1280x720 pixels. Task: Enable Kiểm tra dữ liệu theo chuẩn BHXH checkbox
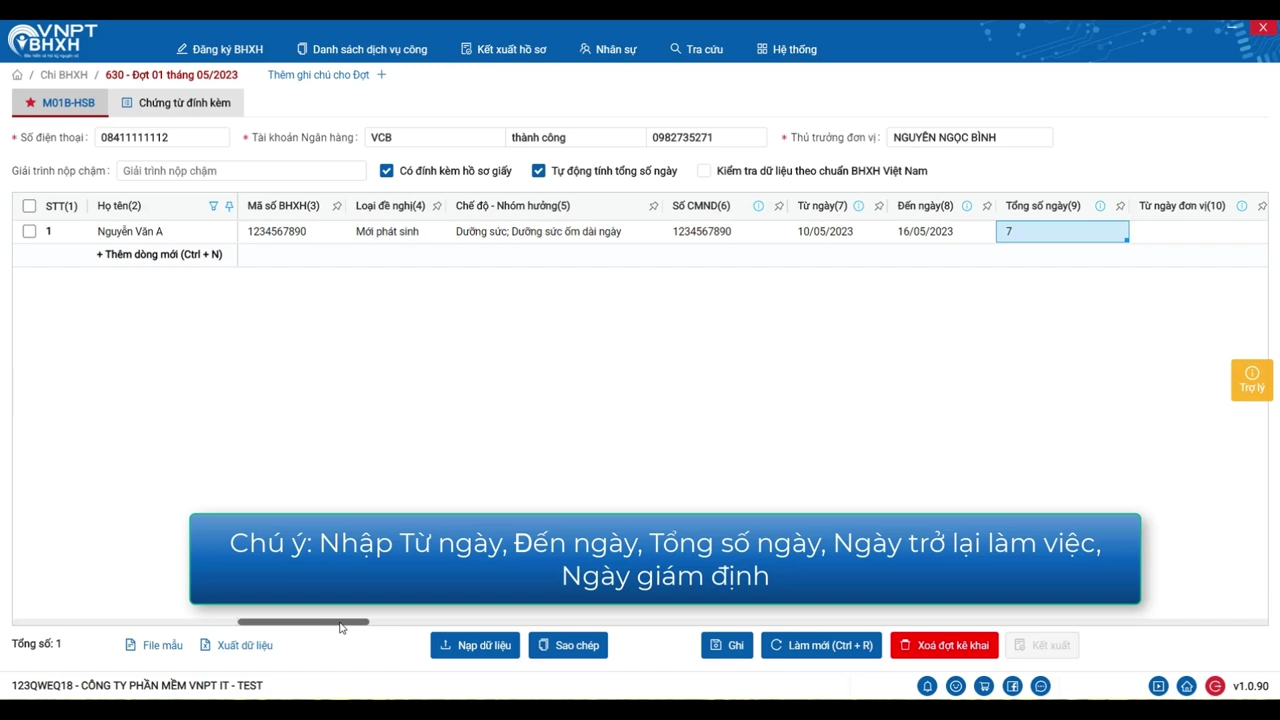point(704,171)
